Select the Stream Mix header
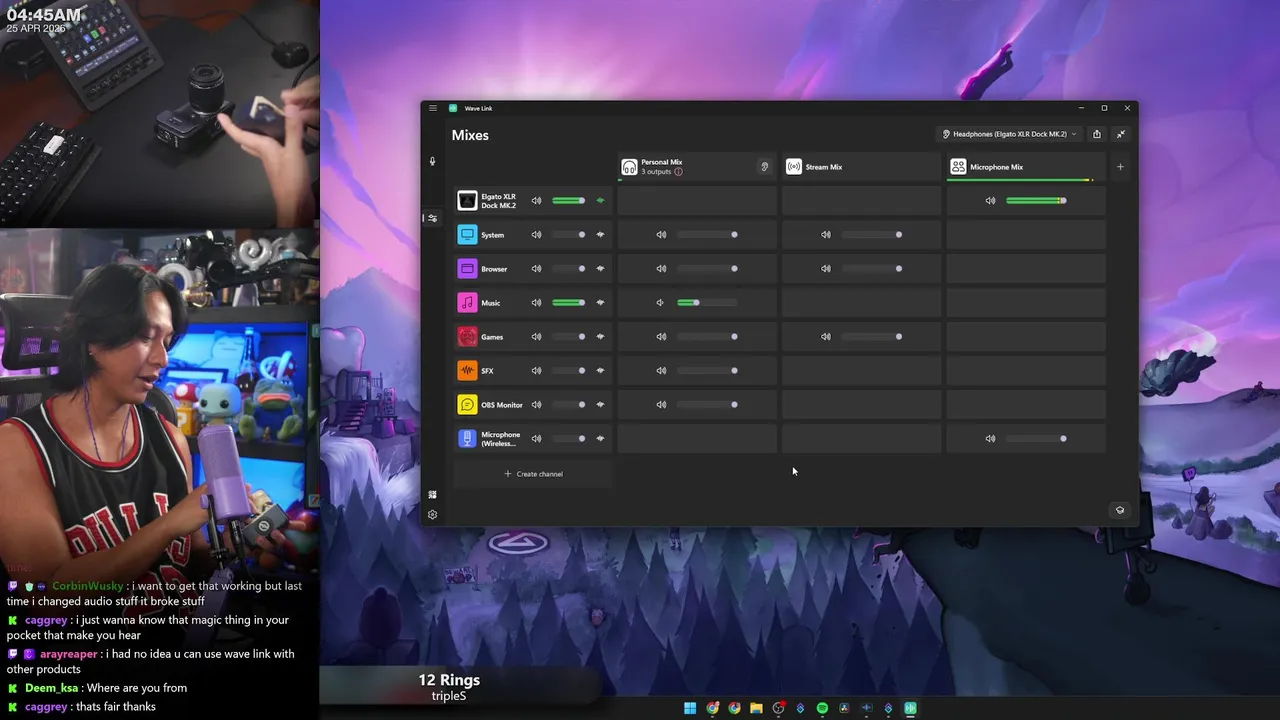This screenshot has height=720, width=1280. pyautogui.click(x=861, y=167)
